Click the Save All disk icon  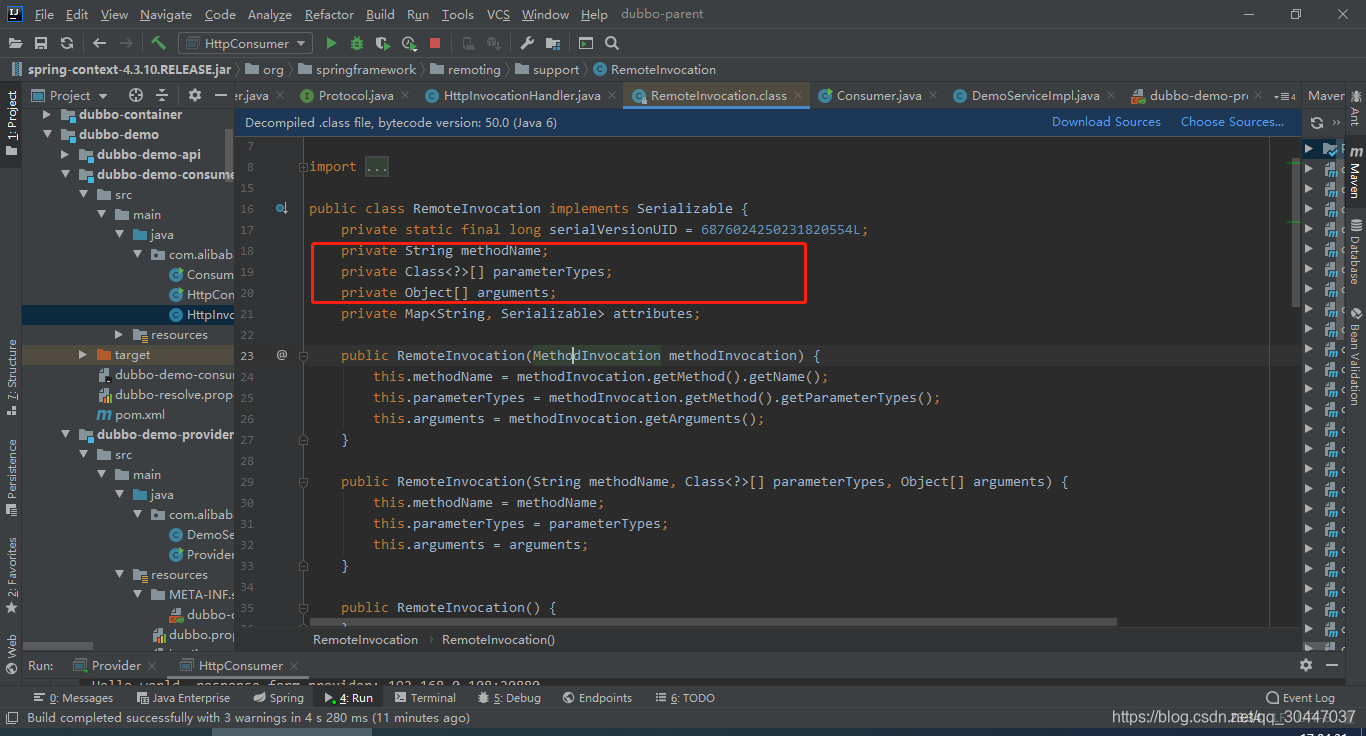pos(41,43)
